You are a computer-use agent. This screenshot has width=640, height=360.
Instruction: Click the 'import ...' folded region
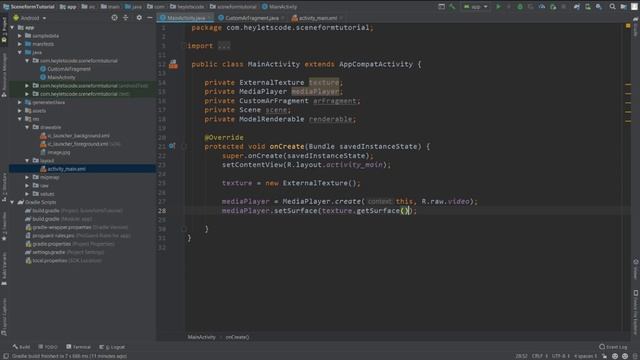[x=224, y=46]
